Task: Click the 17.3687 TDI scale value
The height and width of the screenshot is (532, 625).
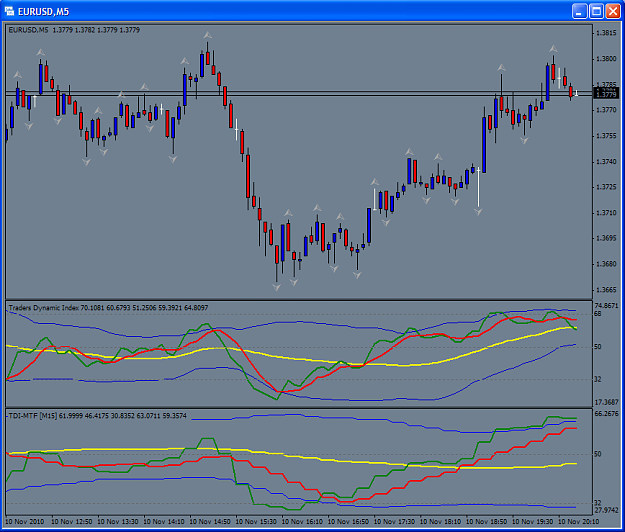Action: pos(606,402)
